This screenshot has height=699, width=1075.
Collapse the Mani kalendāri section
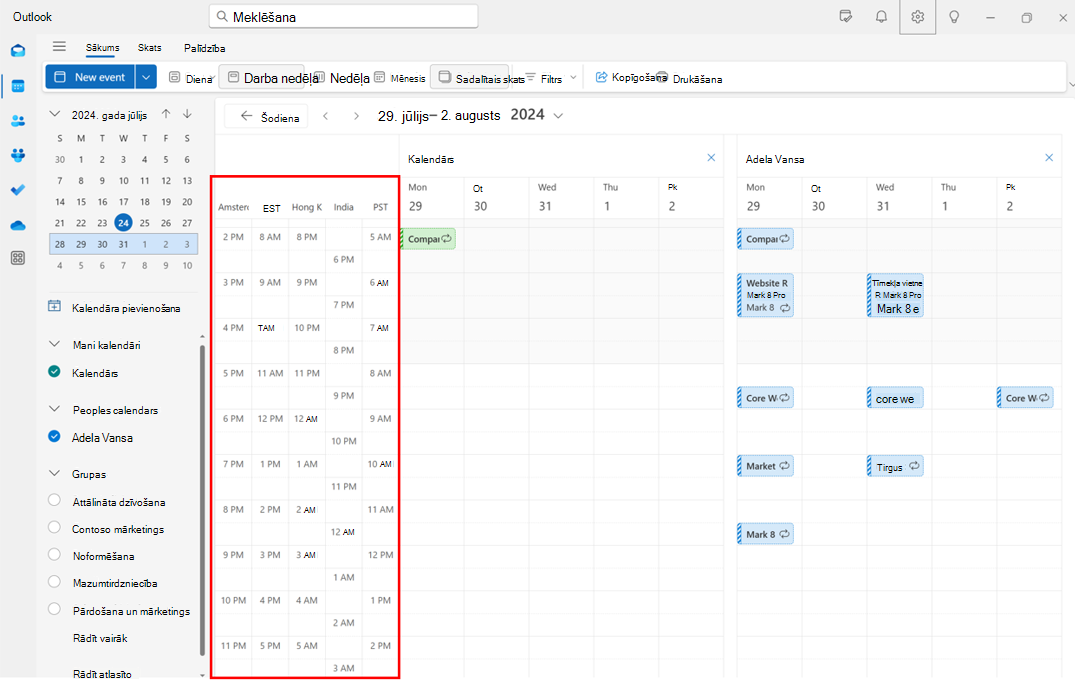(55, 344)
